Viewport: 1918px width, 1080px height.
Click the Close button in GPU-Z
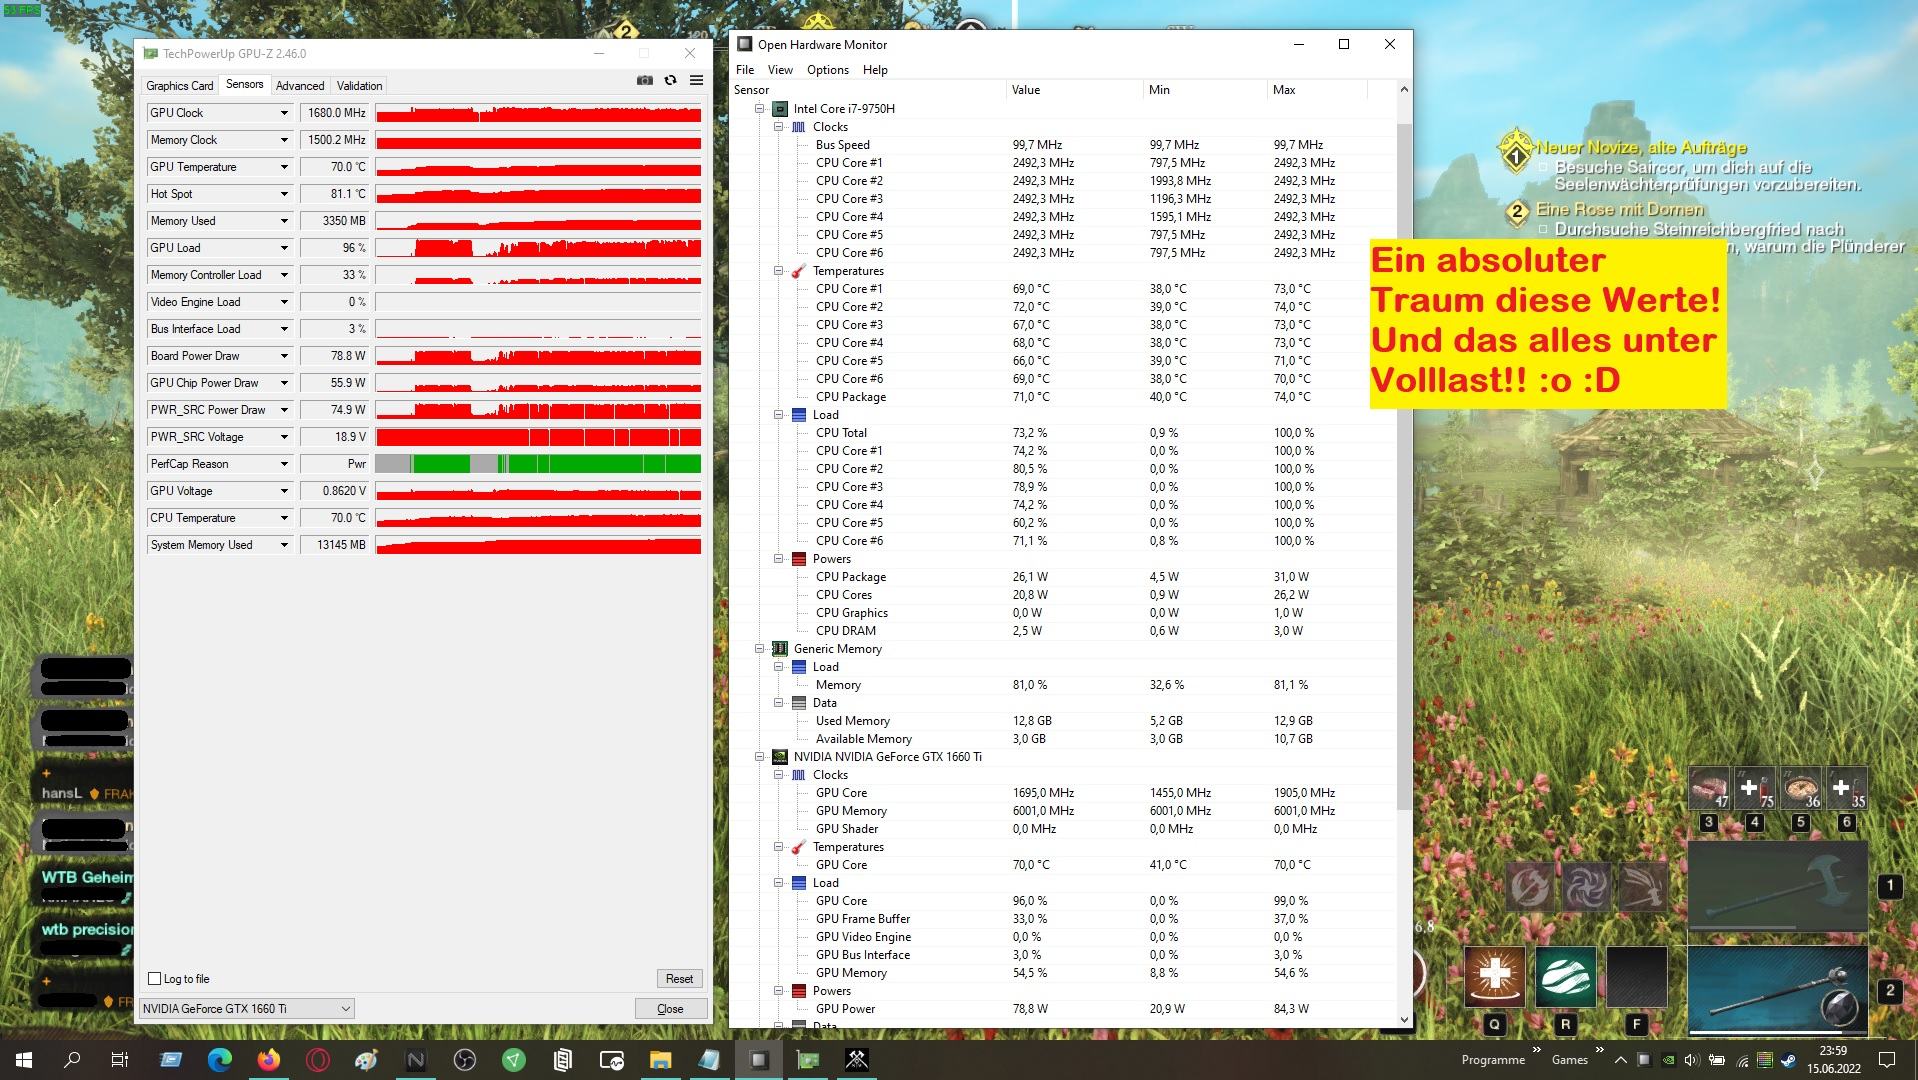pyautogui.click(x=670, y=1009)
